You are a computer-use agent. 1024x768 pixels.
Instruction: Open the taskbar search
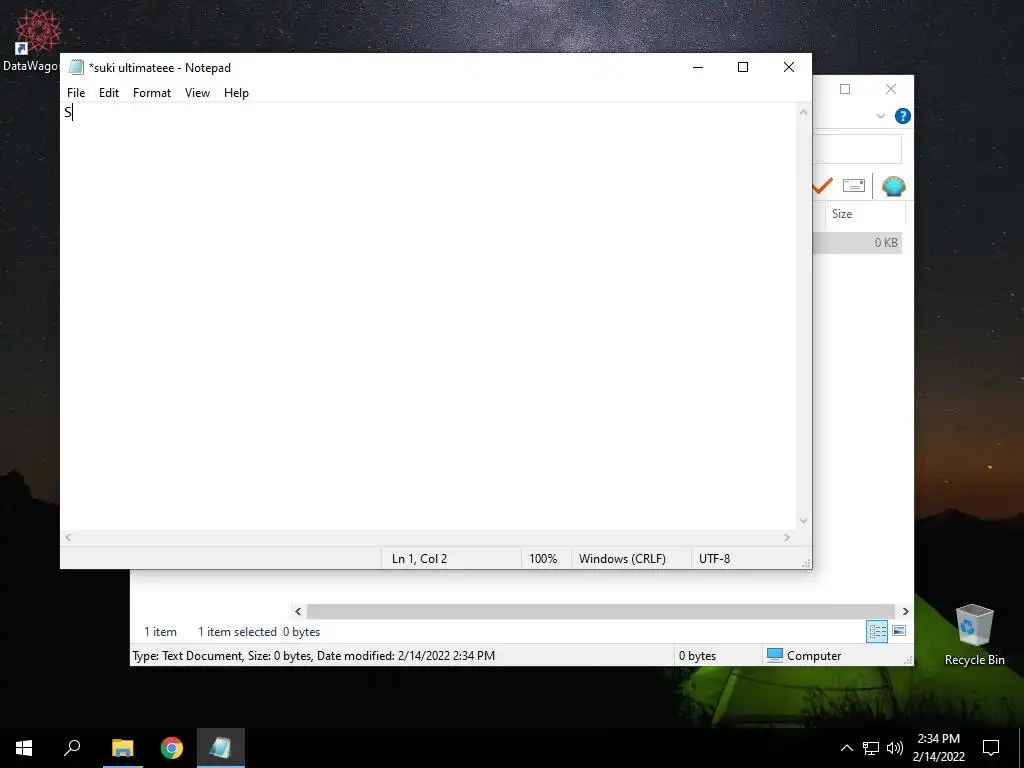pos(72,748)
